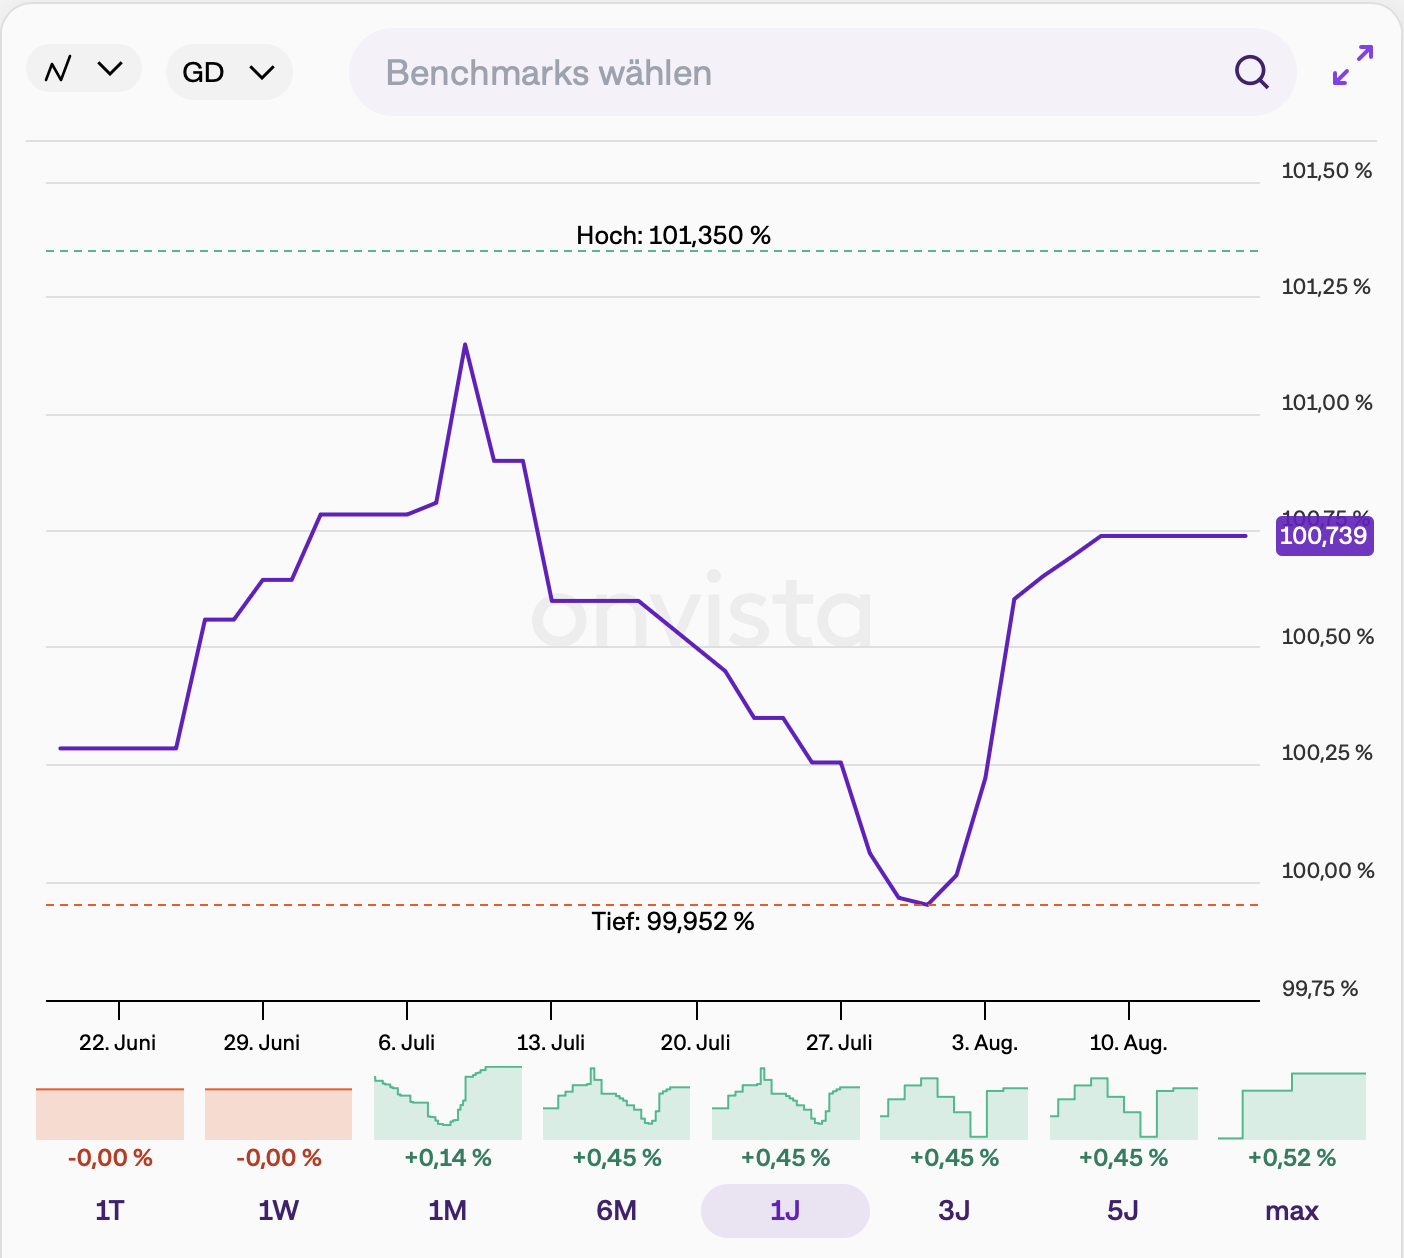This screenshot has height=1258, width=1404.
Task: Select the 3J time range tab
Action: (x=954, y=1211)
